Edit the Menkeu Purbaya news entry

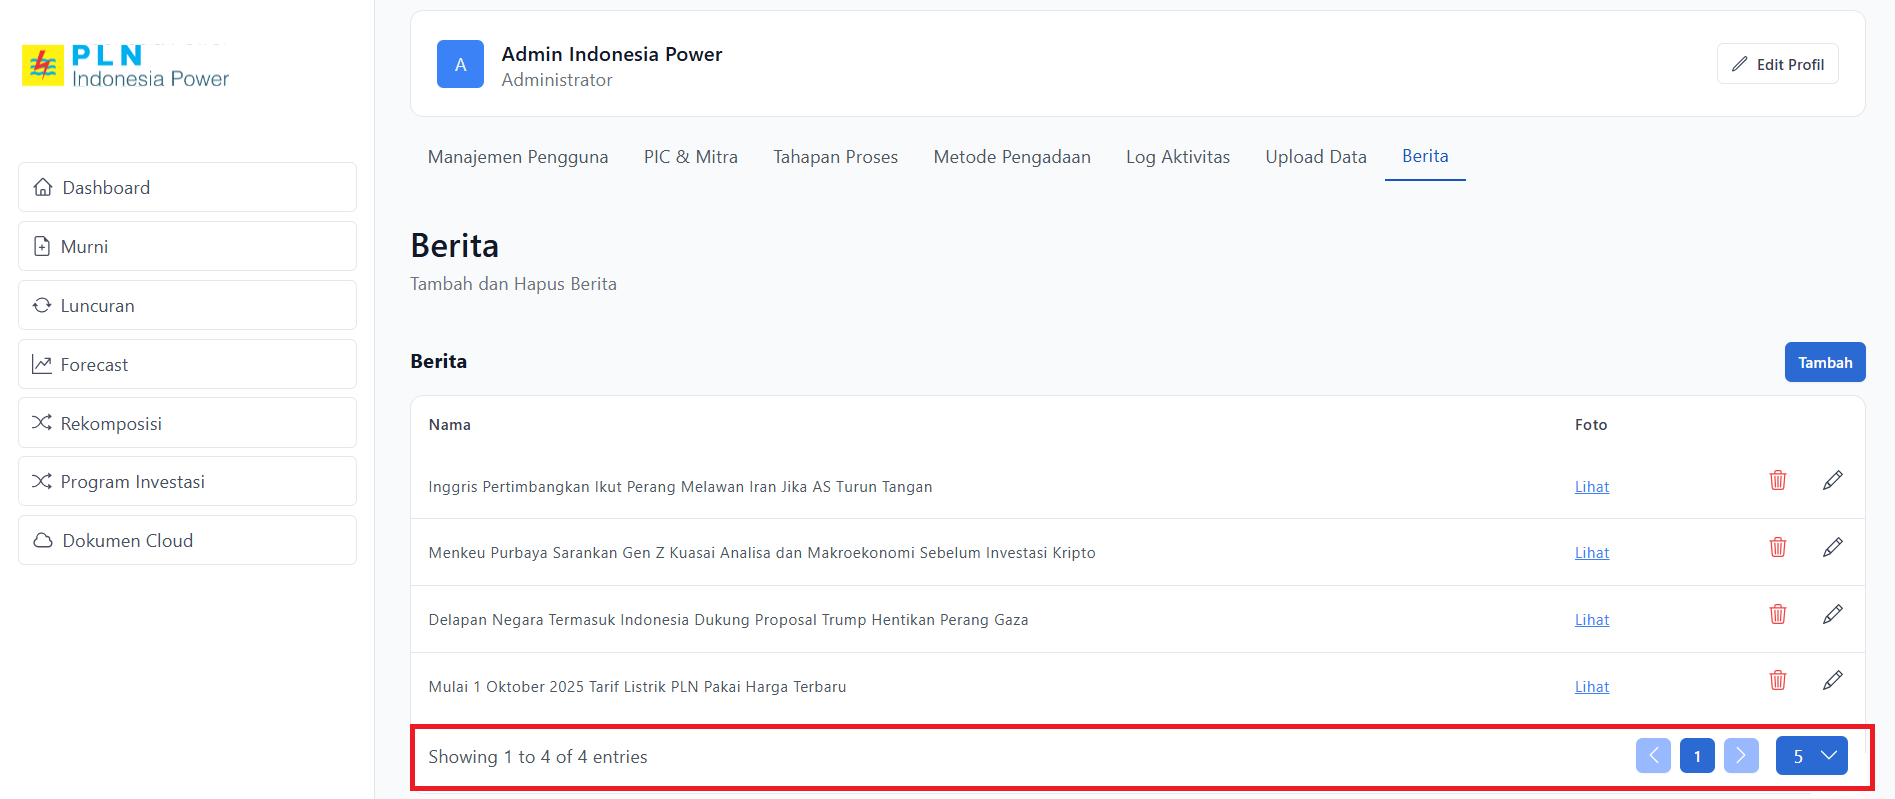[x=1832, y=547]
